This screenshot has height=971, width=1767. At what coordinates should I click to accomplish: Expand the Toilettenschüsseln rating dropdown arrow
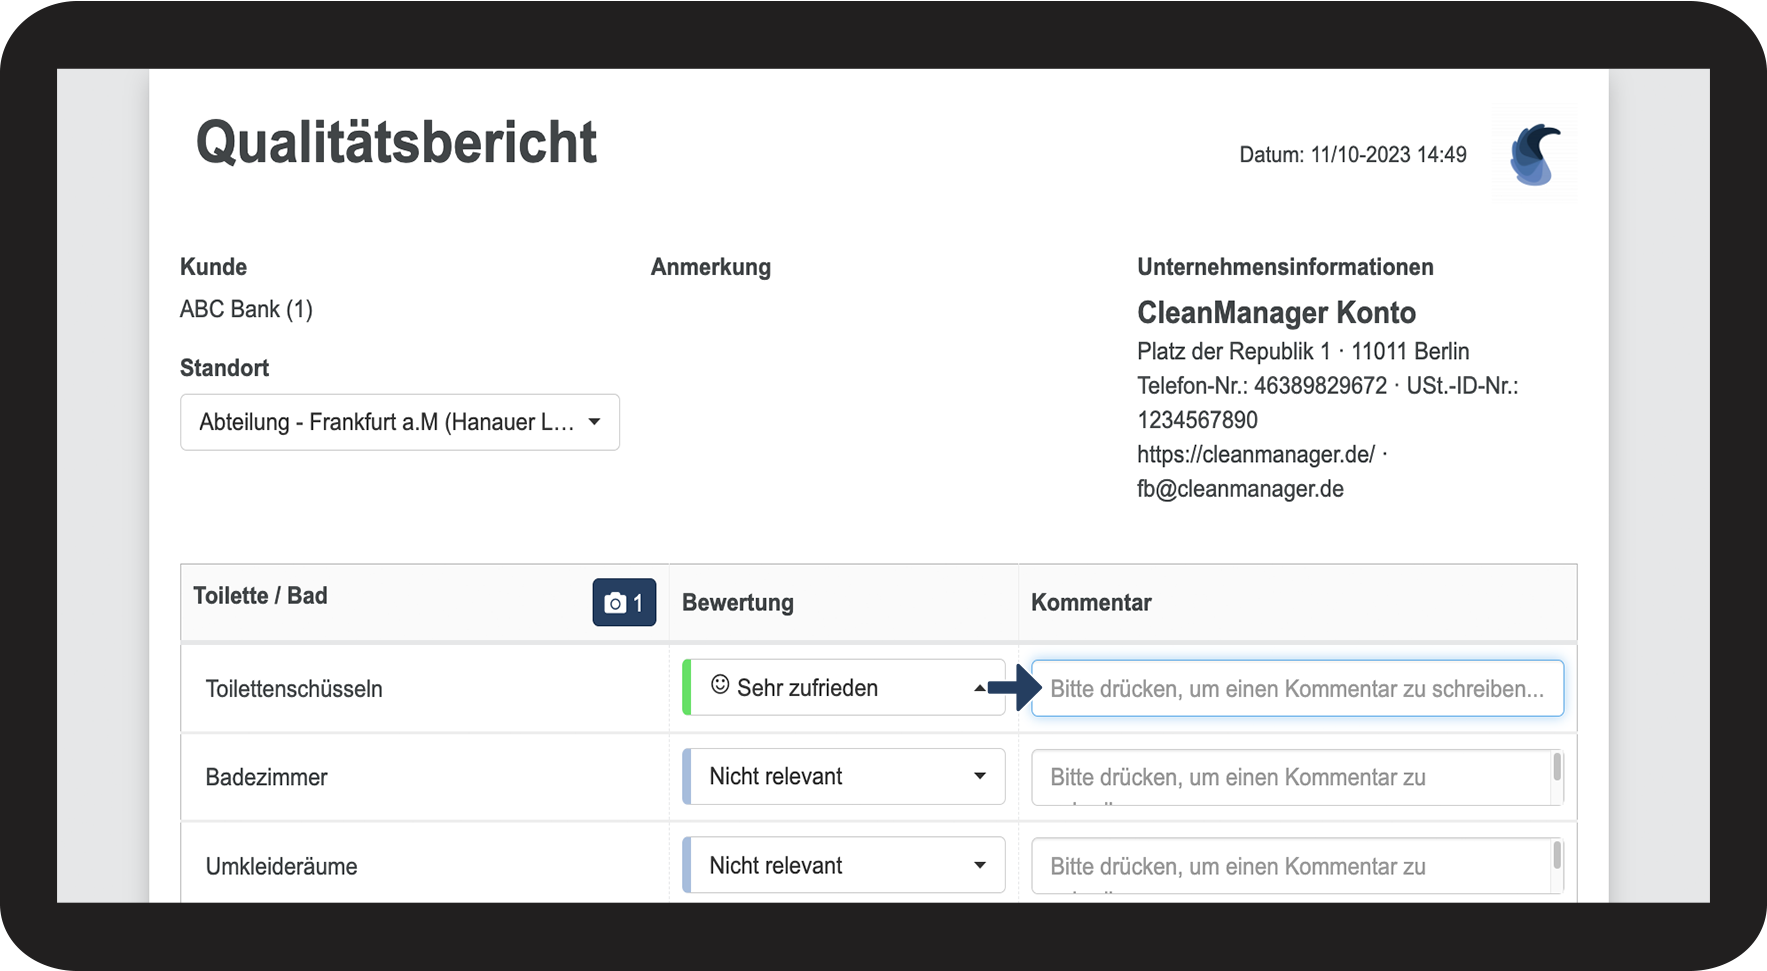click(979, 688)
